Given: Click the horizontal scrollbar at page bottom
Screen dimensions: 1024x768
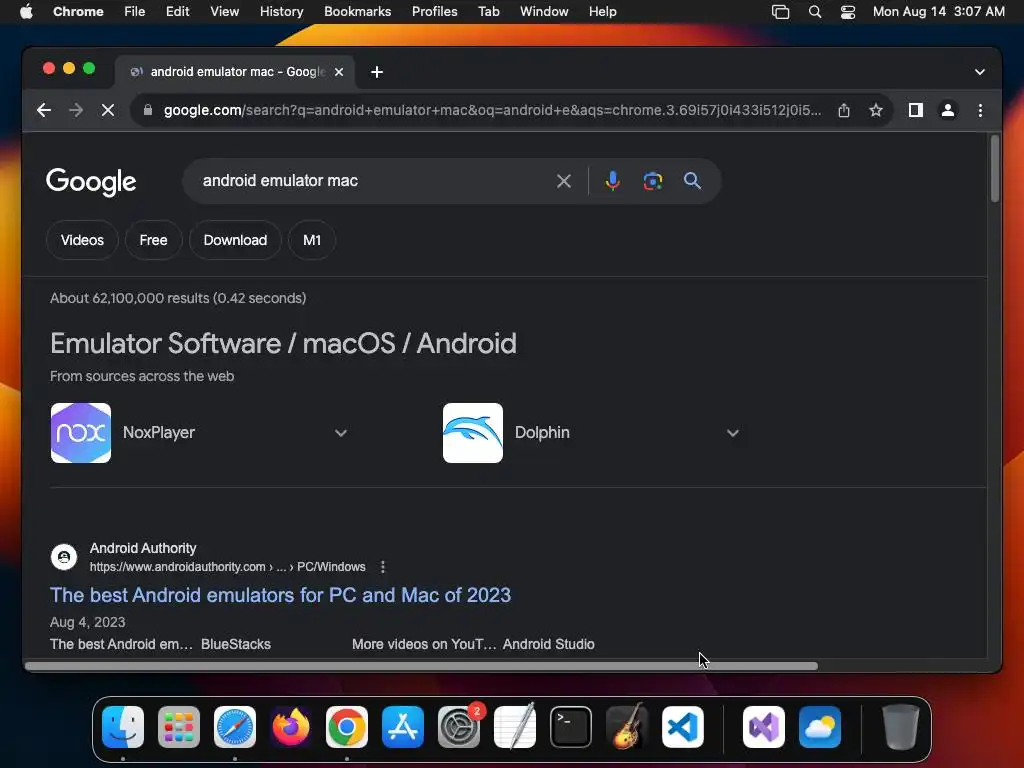Looking at the screenshot, I should (x=421, y=666).
